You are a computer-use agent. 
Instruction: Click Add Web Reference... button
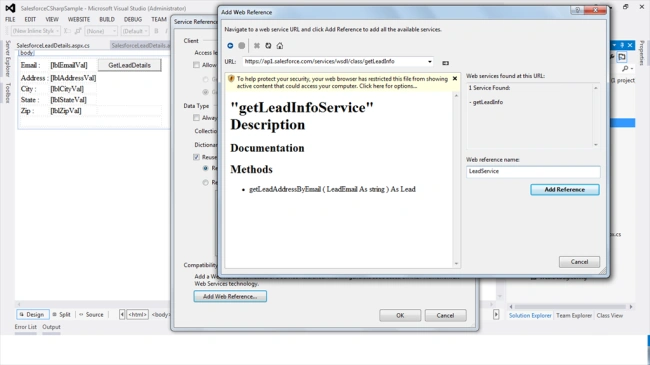pyautogui.click(x=230, y=296)
